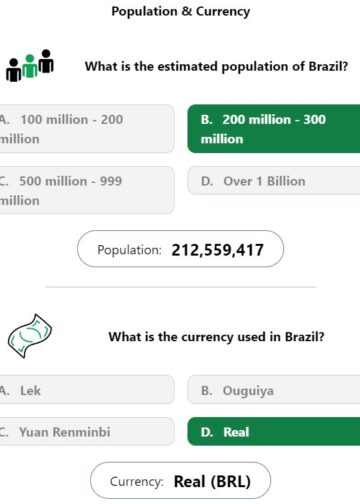Click the currency used in Brazil question
The image size is (360, 504).
[x=216, y=337]
